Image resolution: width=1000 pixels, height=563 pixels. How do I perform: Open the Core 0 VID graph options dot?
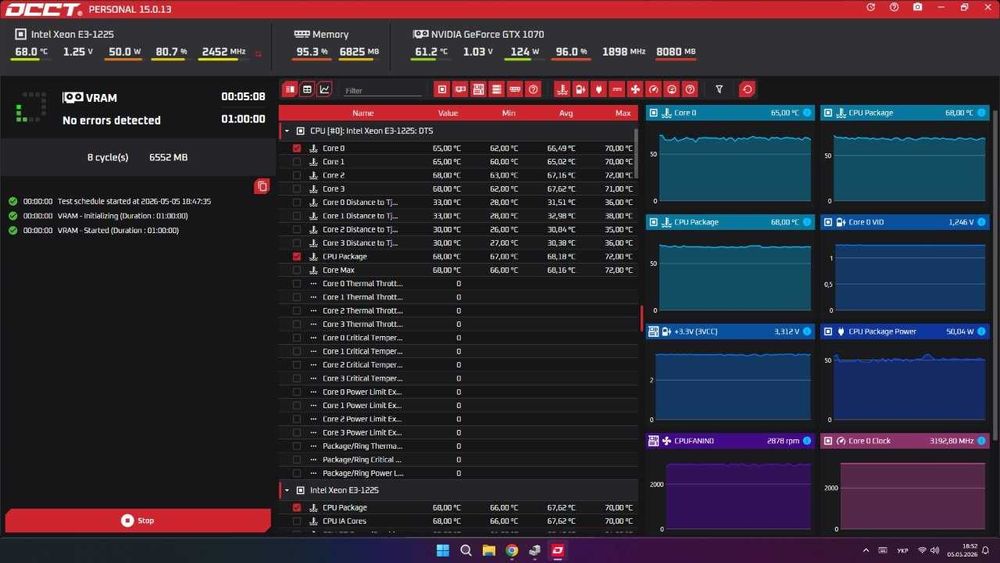[982, 222]
